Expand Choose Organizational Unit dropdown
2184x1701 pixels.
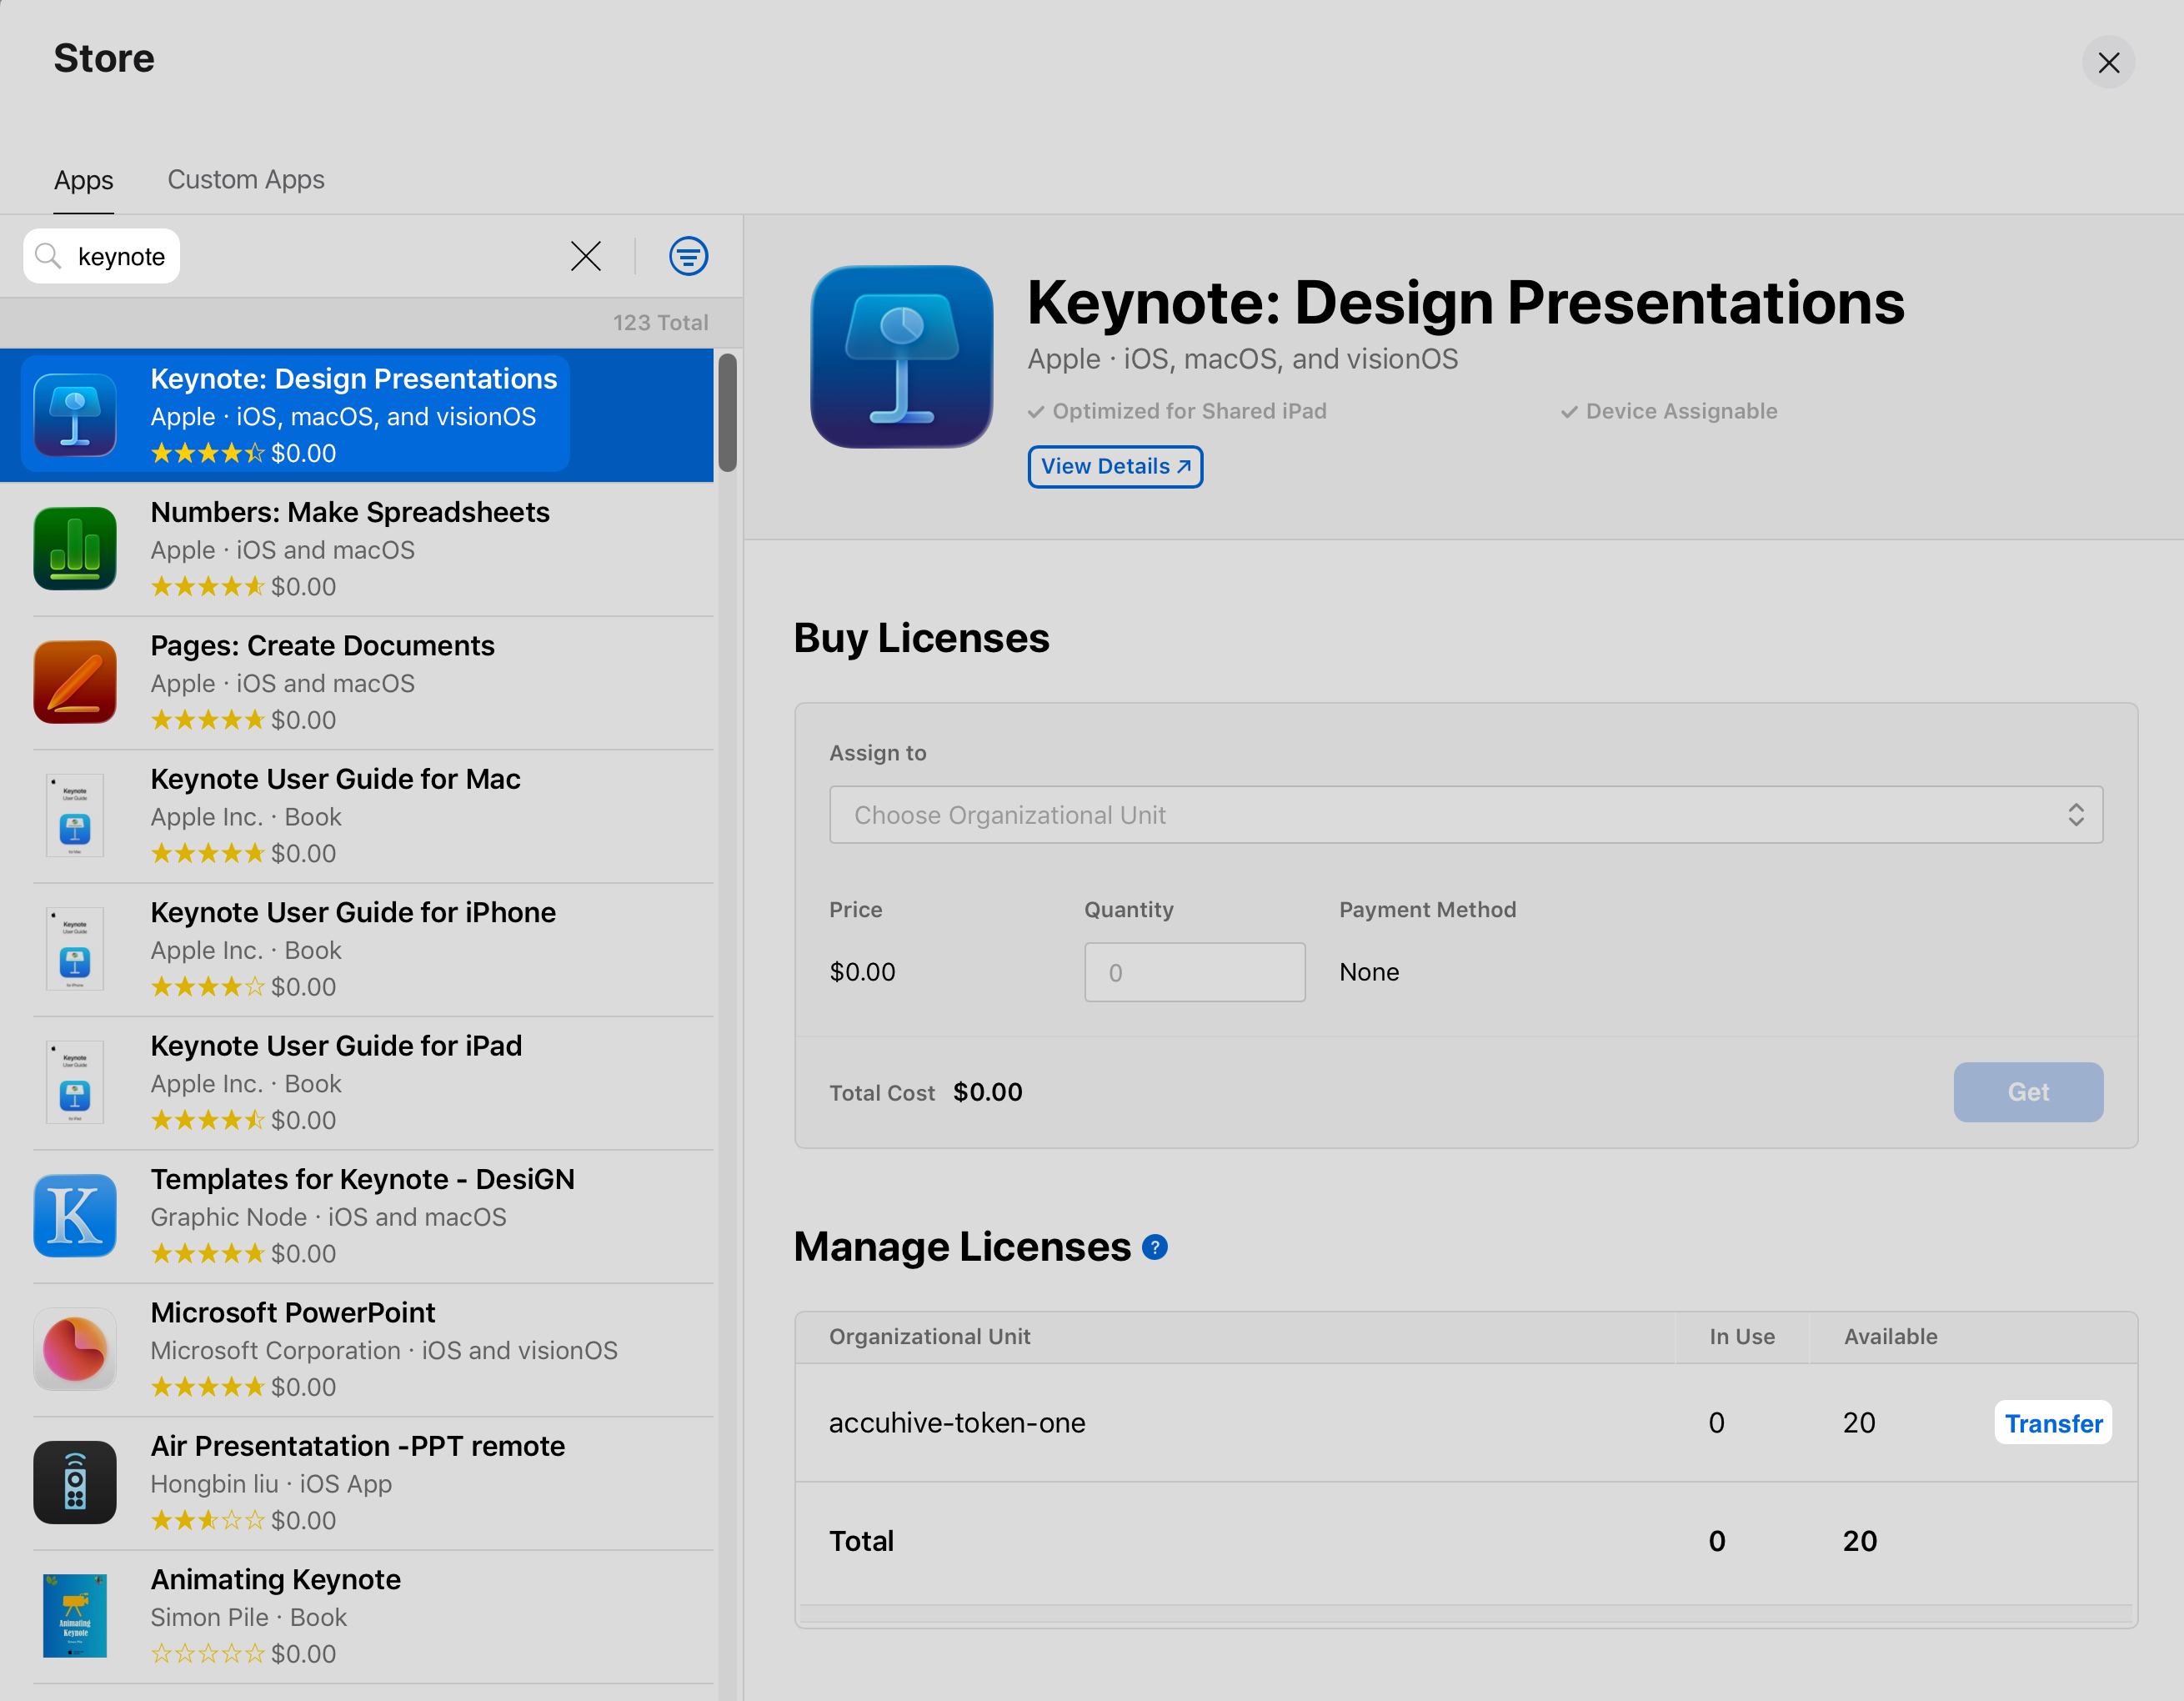[1466, 814]
